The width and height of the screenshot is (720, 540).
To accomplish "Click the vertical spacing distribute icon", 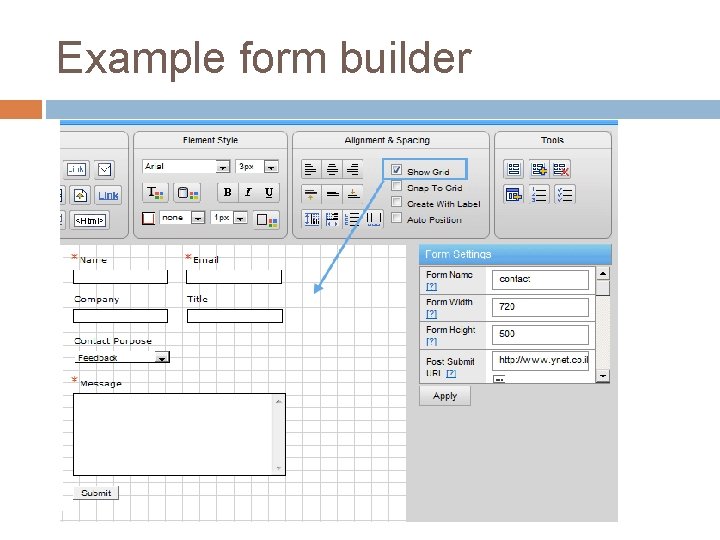I will point(352,219).
